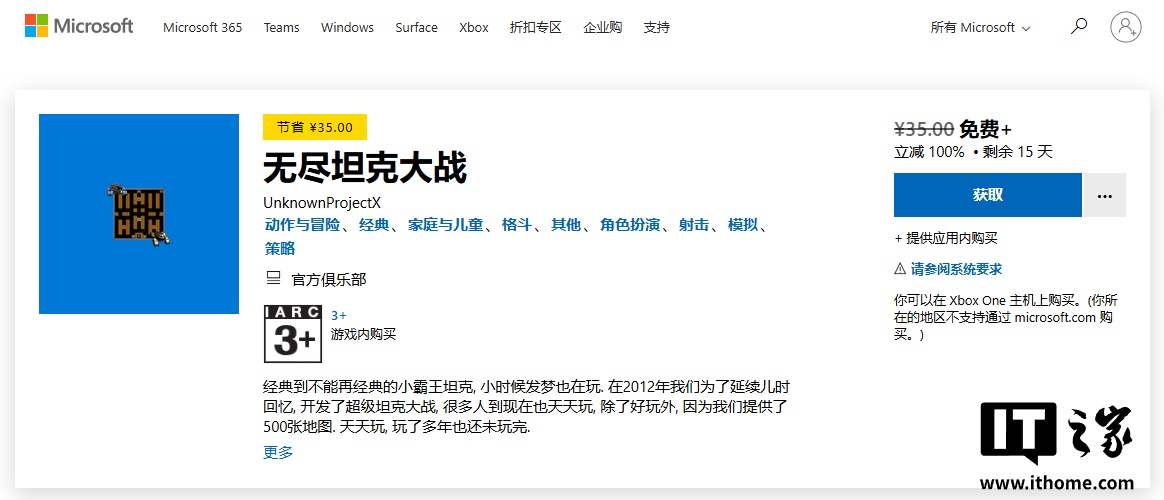The width and height of the screenshot is (1164, 500).
Task: Click the 3+ rating link
Action: (x=339, y=315)
